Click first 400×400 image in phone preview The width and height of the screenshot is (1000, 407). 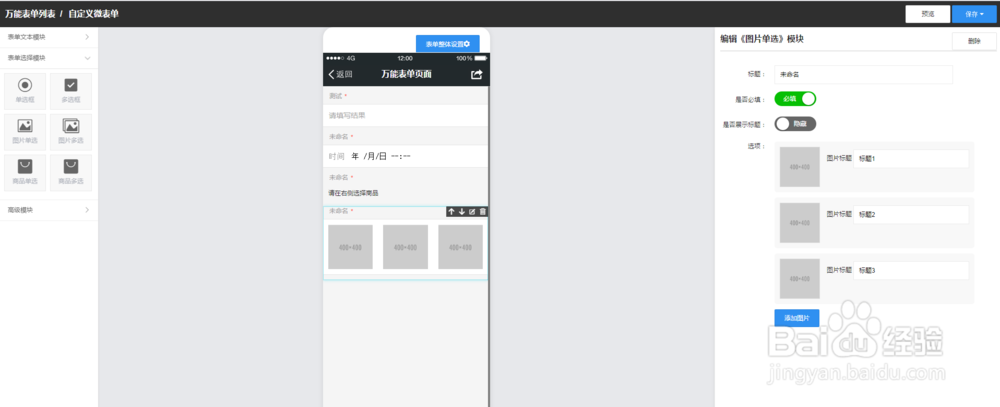[x=350, y=247]
